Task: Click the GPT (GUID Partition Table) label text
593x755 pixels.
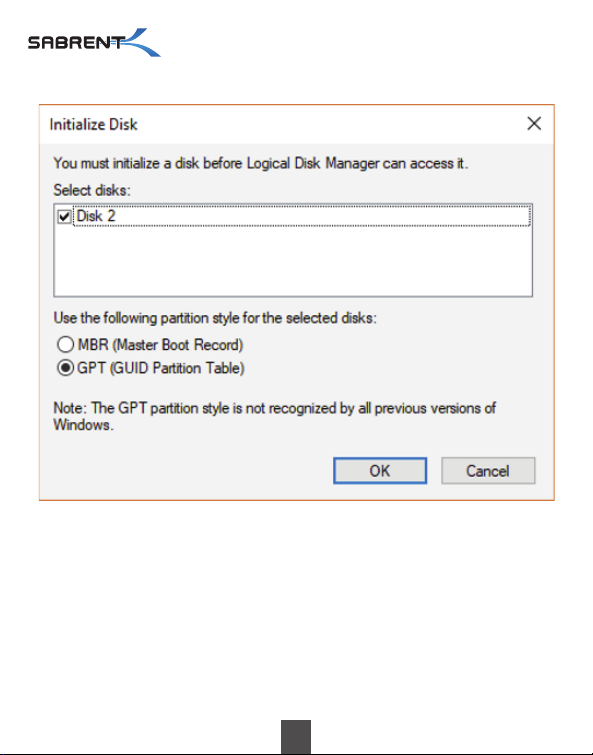Action: point(161,368)
